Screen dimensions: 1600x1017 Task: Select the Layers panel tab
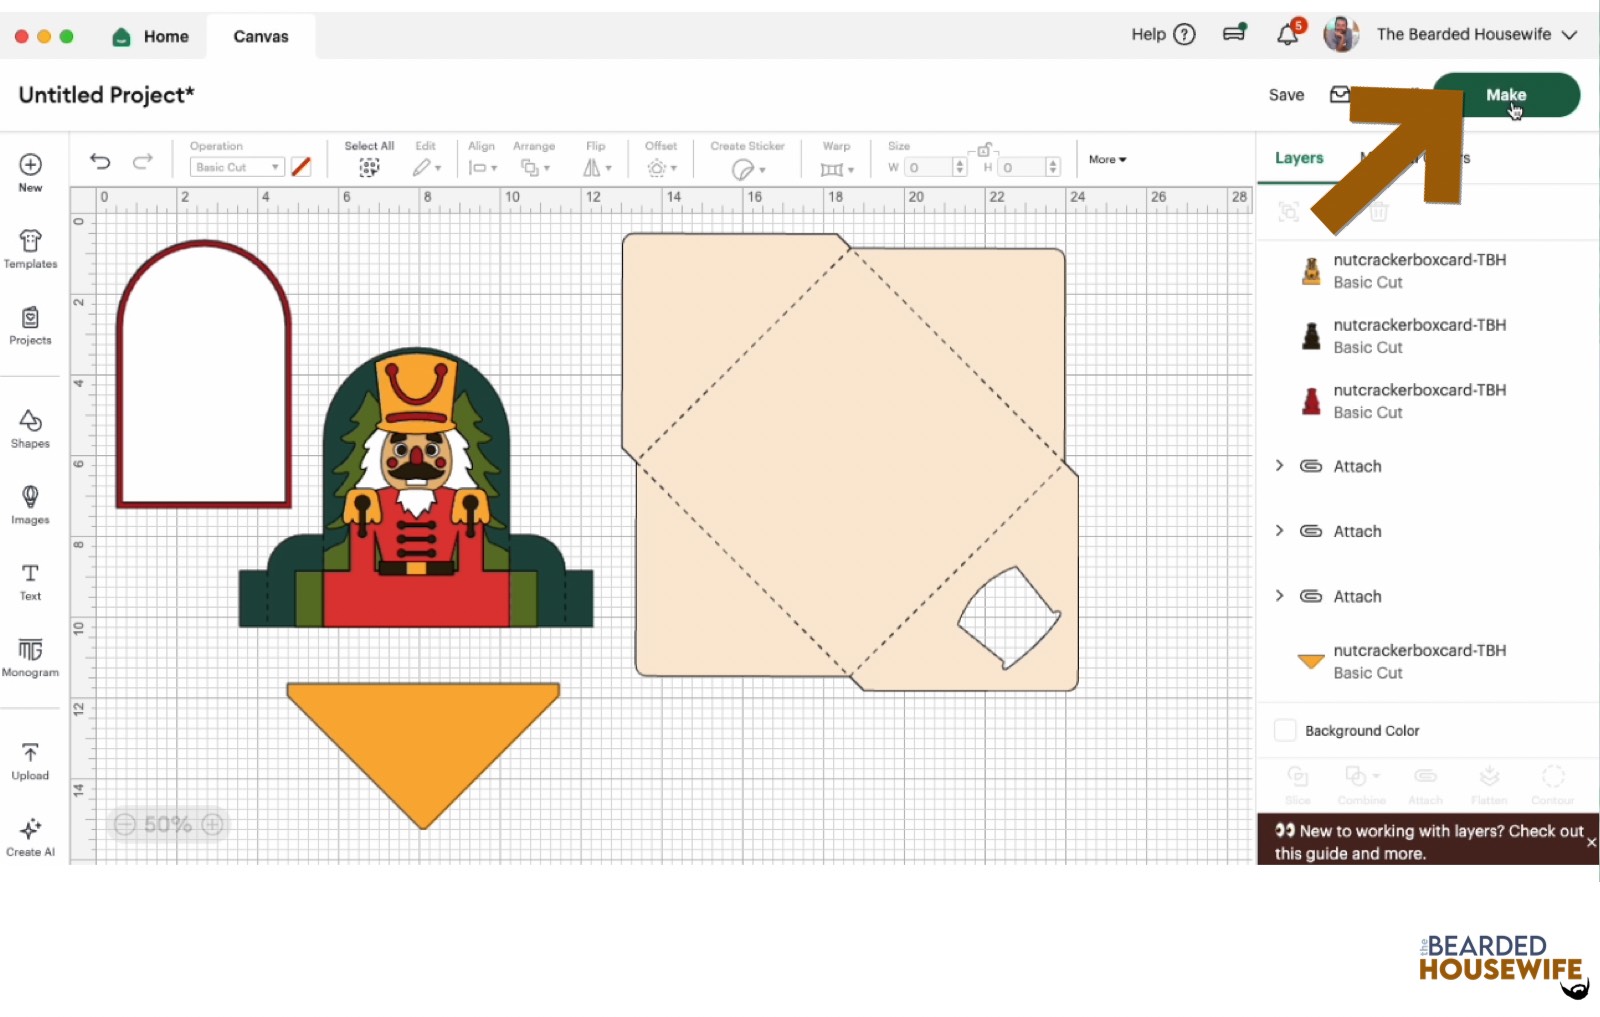pyautogui.click(x=1298, y=158)
